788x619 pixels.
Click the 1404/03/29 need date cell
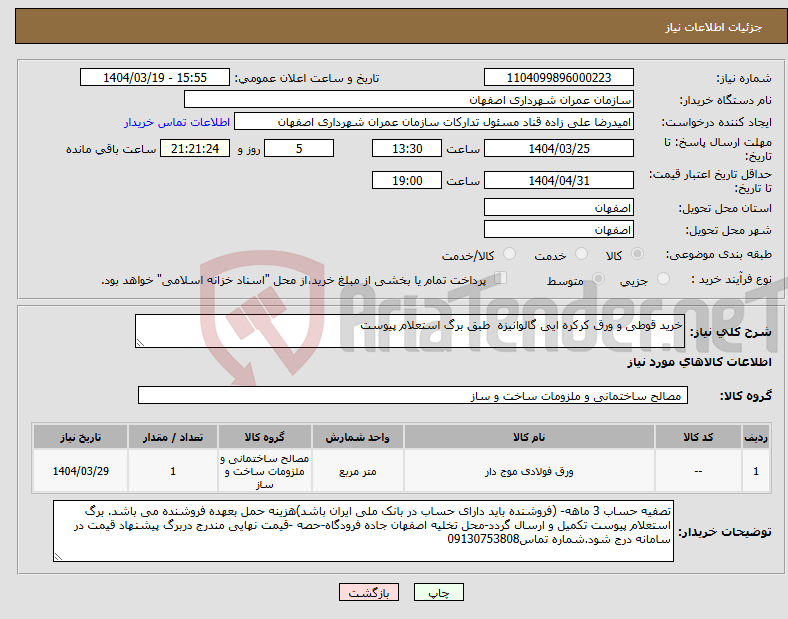click(x=80, y=471)
